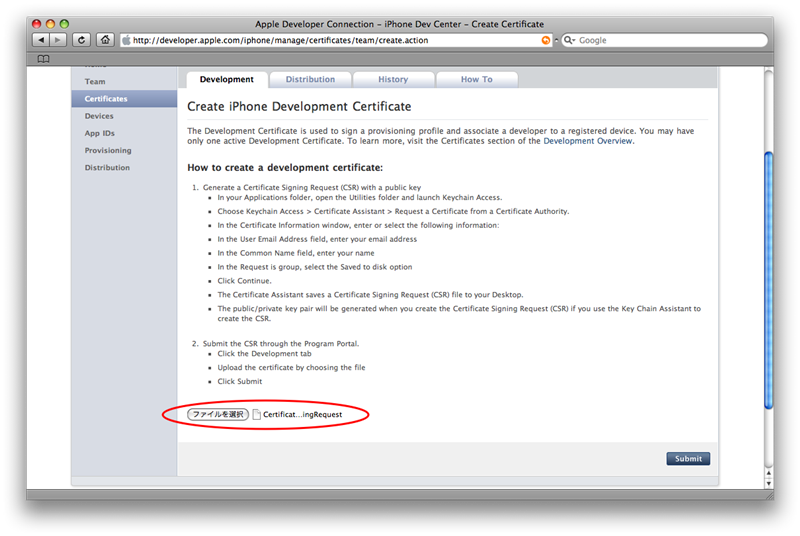Open the How To tab
The width and height of the screenshot is (800, 536).
[x=477, y=80]
